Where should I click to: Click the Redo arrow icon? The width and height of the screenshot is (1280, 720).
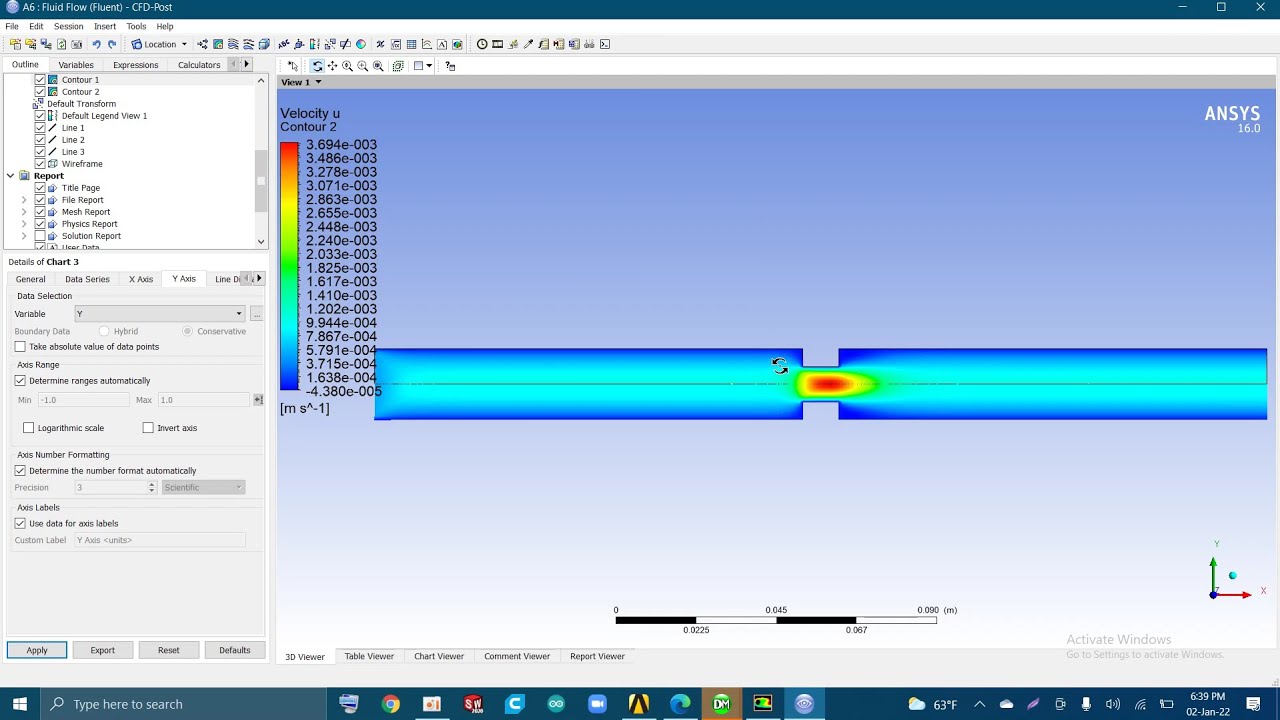111,44
